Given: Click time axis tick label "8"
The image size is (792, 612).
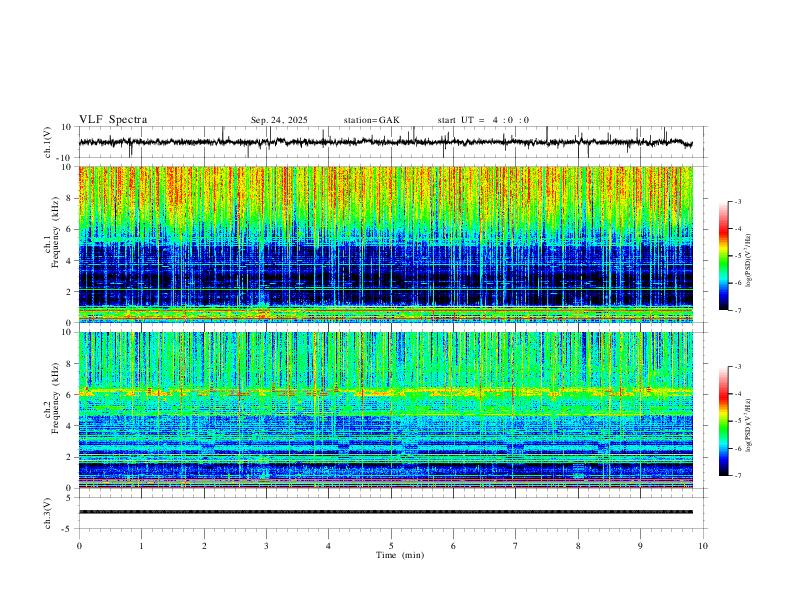Looking at the screenshot, I should 578,546.
